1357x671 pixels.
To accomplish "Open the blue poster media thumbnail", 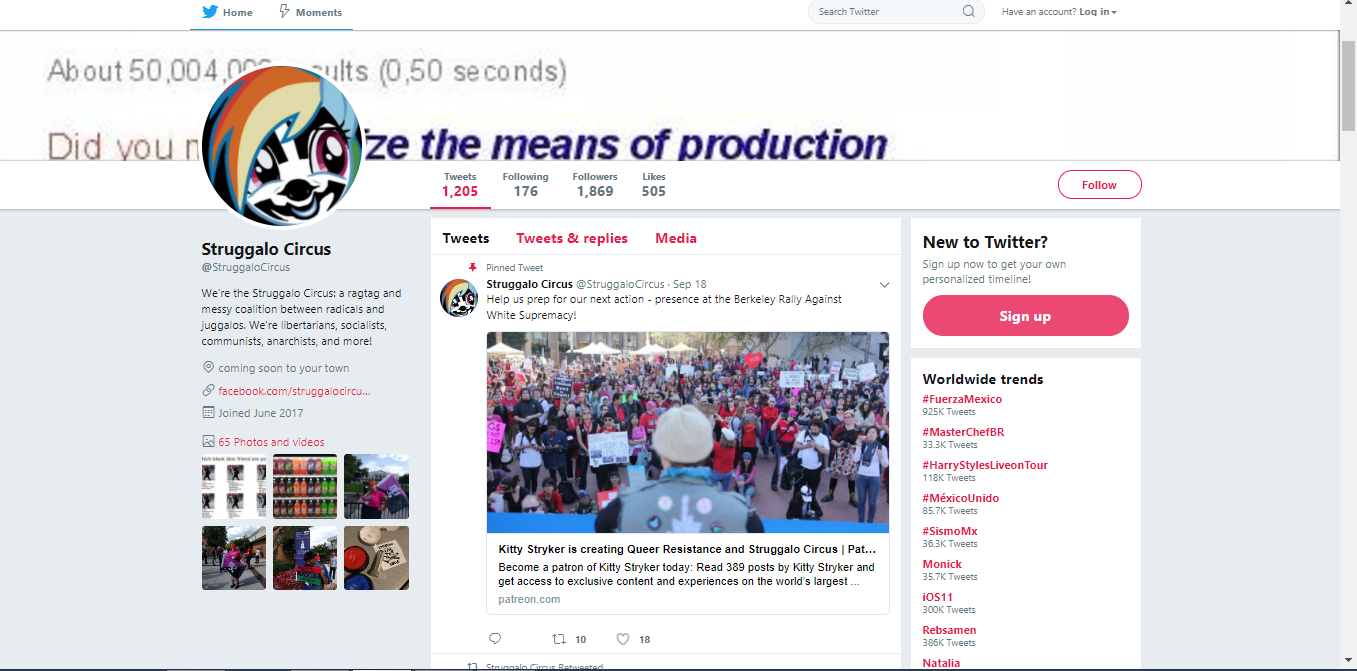I will [x=305, y=558].
